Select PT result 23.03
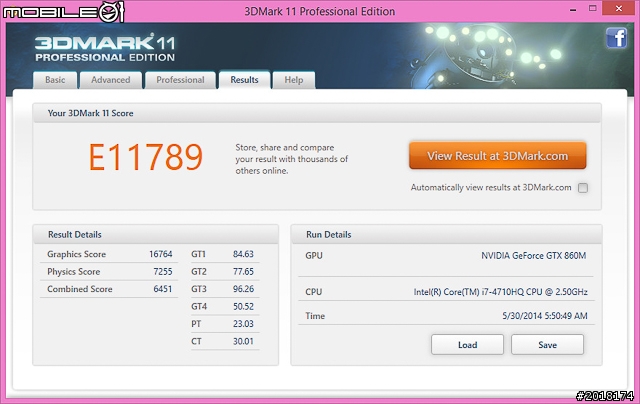 [x=243, y=324]
